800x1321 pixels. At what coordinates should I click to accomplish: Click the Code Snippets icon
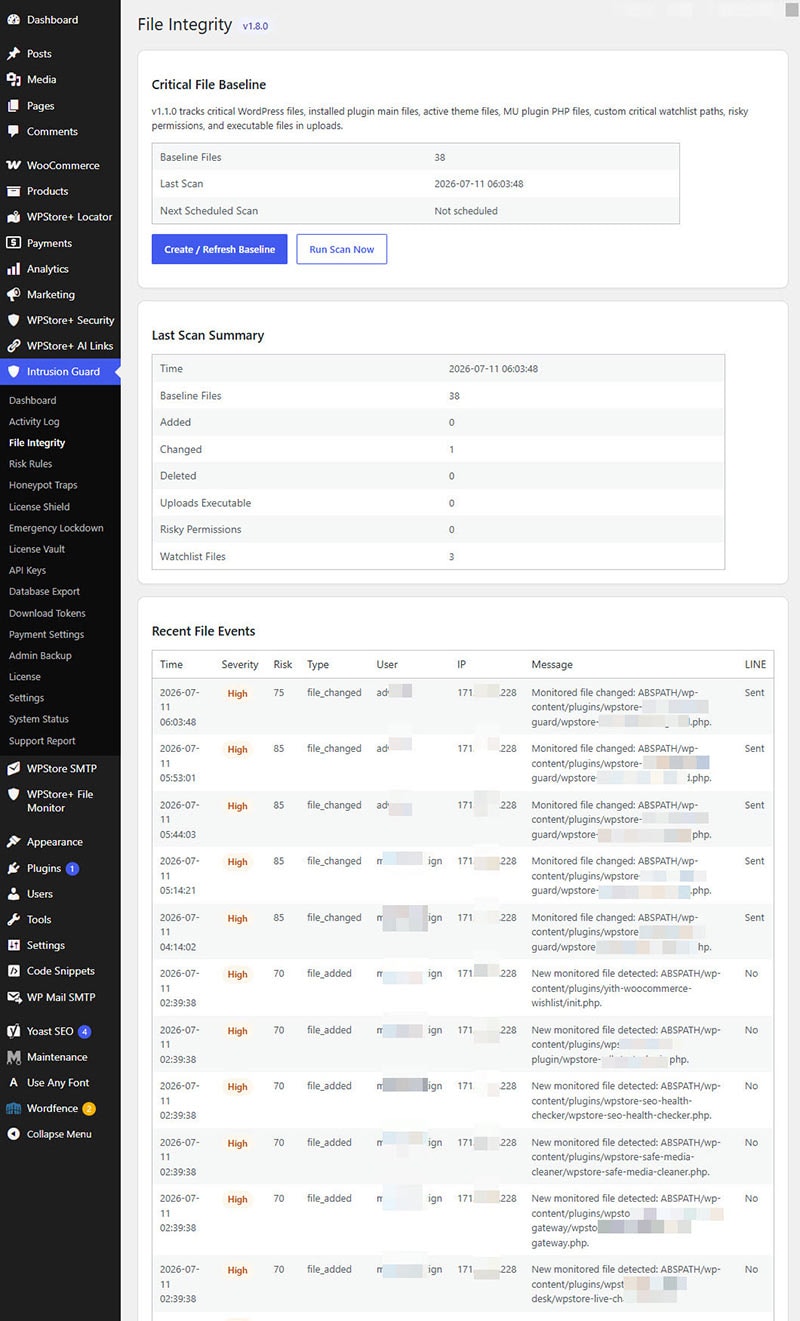click(x=13, y=971)
